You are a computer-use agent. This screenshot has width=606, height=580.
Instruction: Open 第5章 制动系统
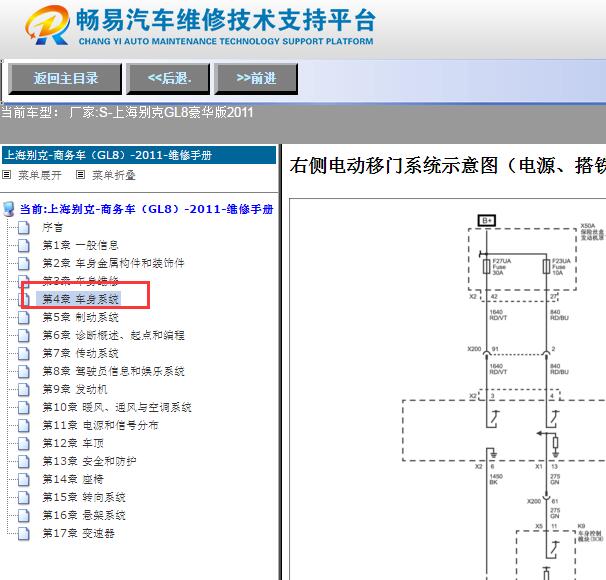click(80, 317)
